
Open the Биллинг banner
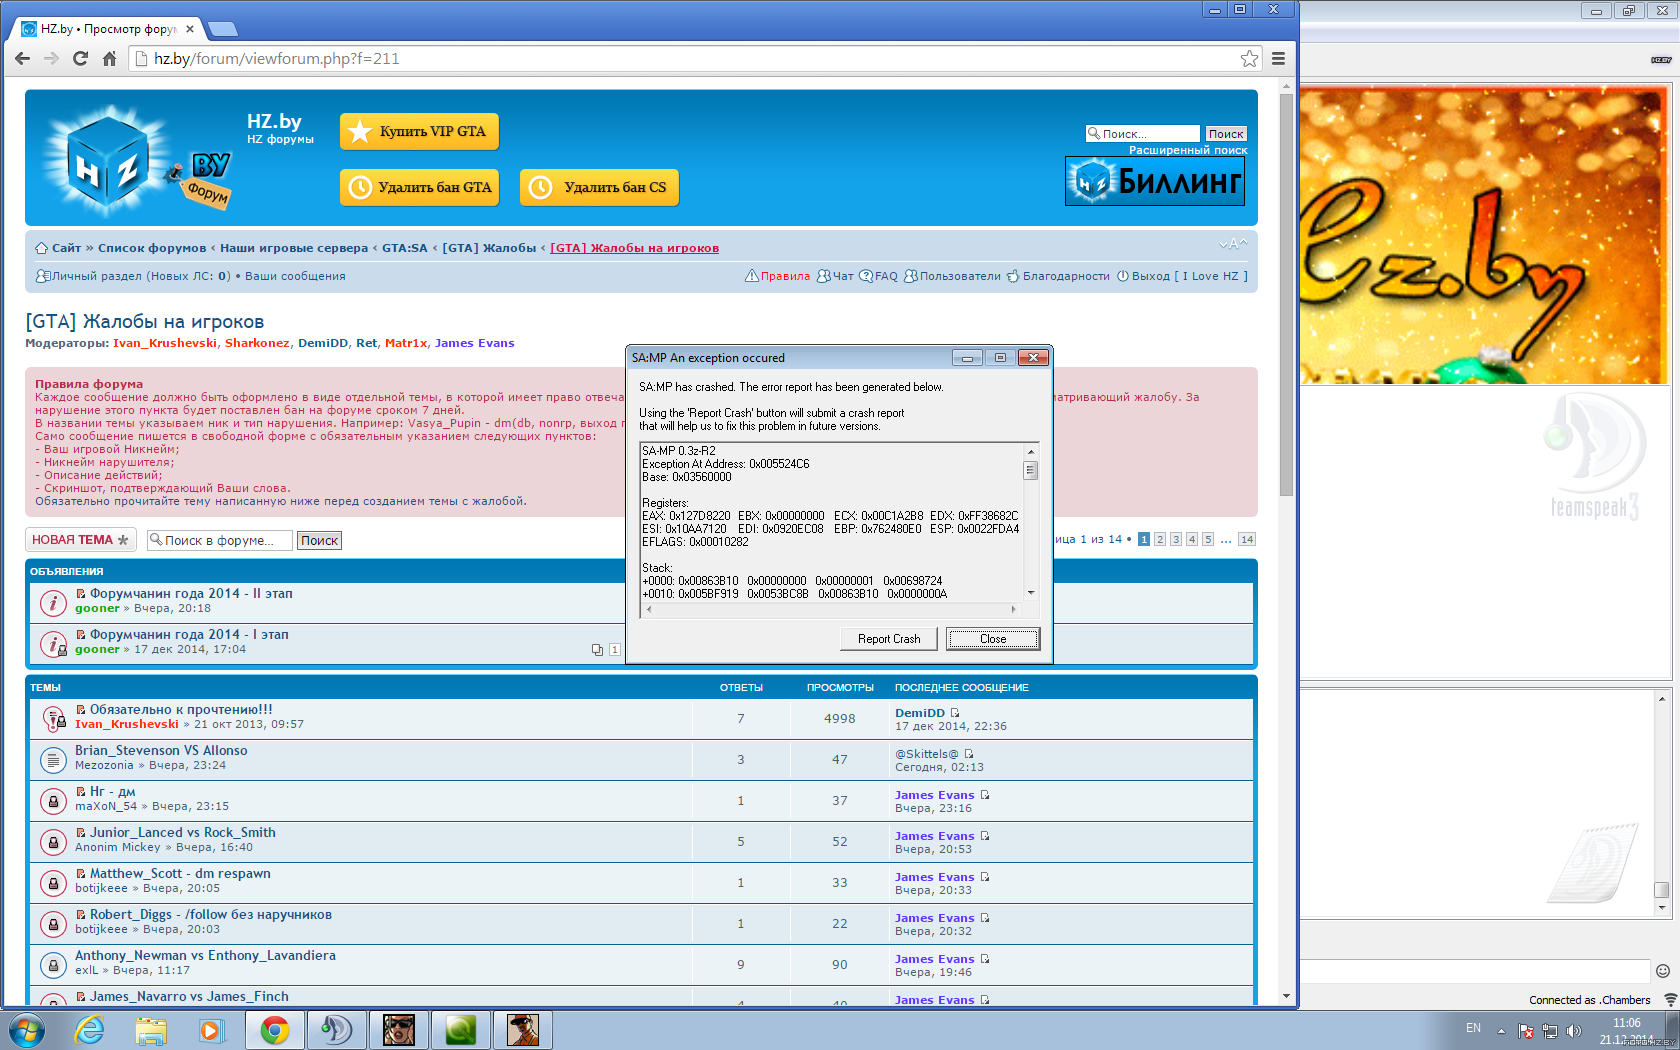click(x=1154, y=181)
